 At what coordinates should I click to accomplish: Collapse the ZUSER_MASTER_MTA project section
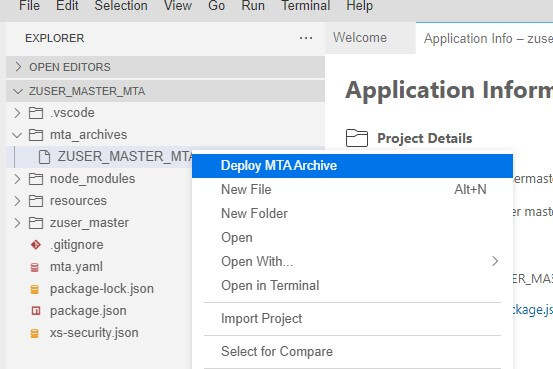(18, 91)
